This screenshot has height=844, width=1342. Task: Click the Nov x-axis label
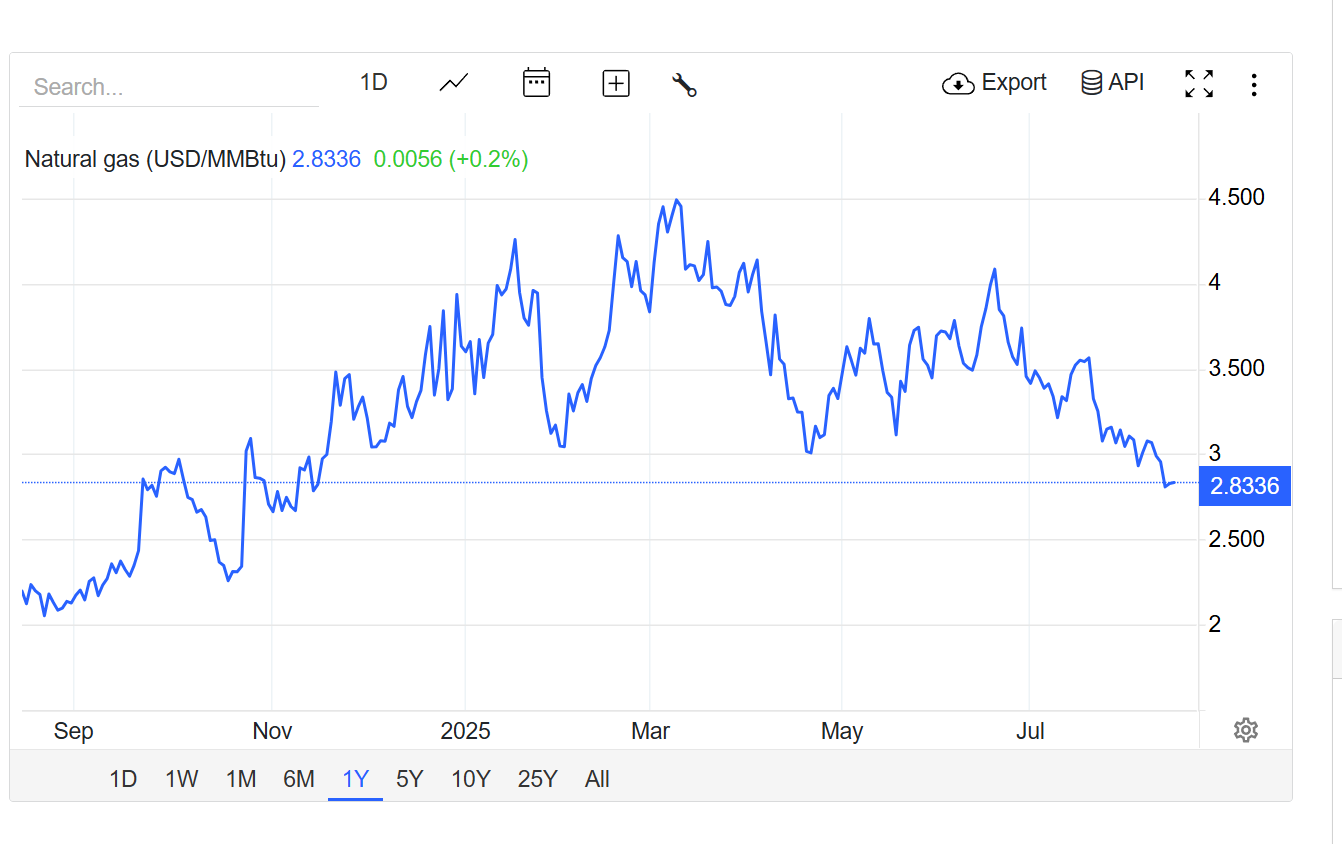tap(272, 731)
